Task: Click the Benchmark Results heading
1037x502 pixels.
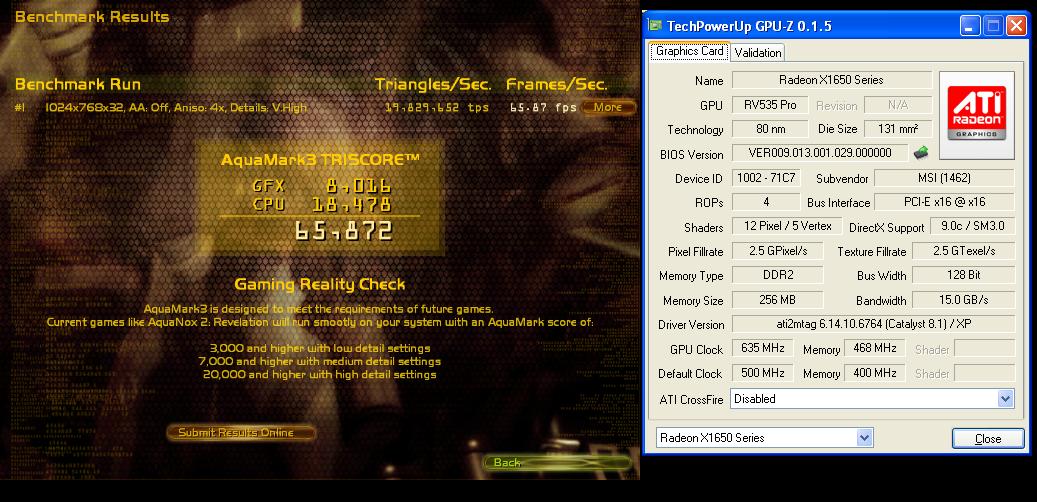Action: point(92,17)
